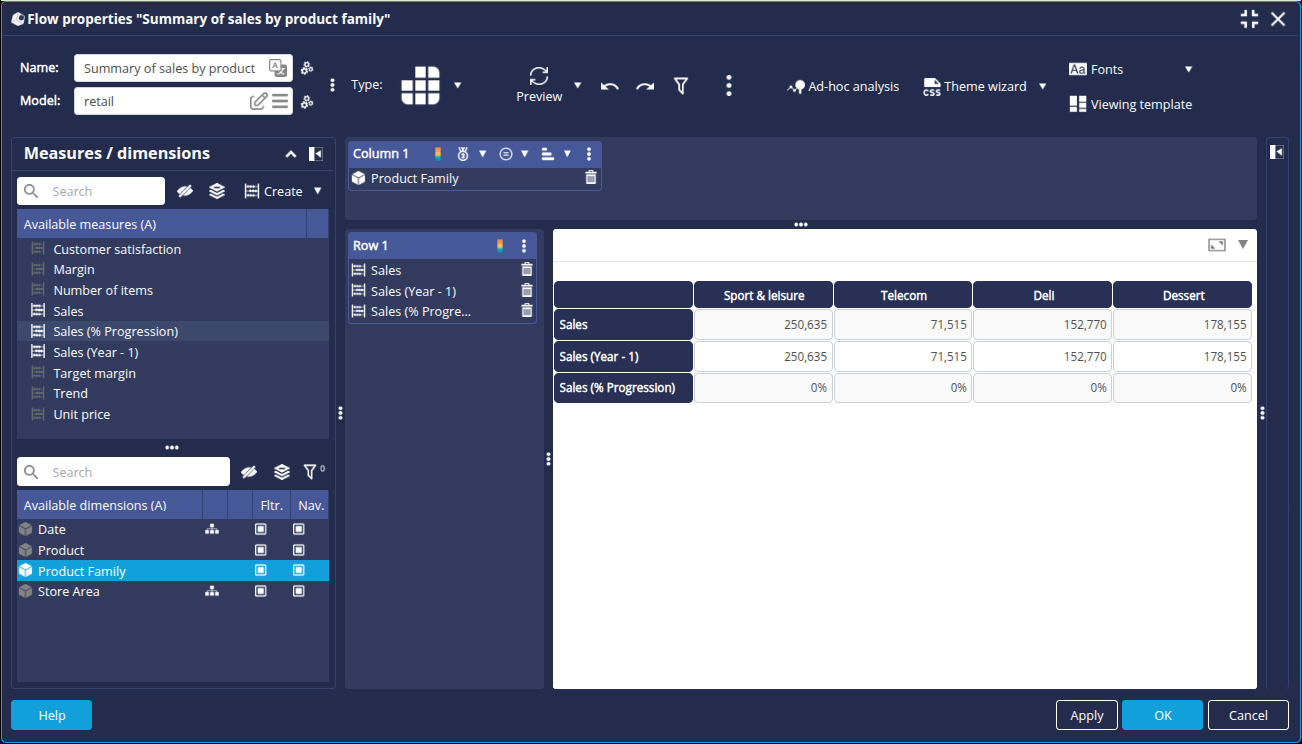Click the undo arrow icon
The image size is (1302, 744).
pyautogui.click(x=609, y=87)
